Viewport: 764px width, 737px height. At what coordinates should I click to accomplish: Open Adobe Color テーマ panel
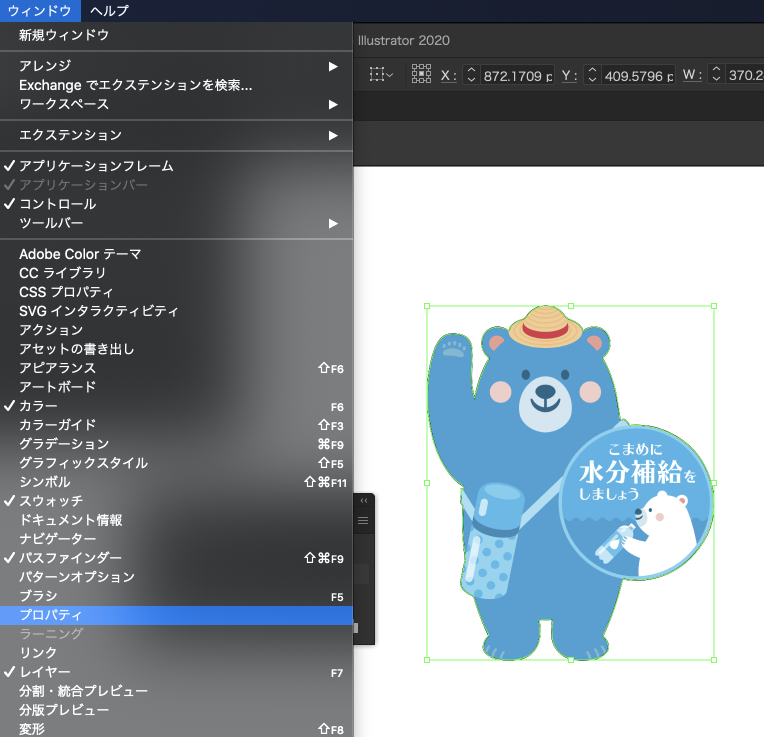(x=176, y=254)
